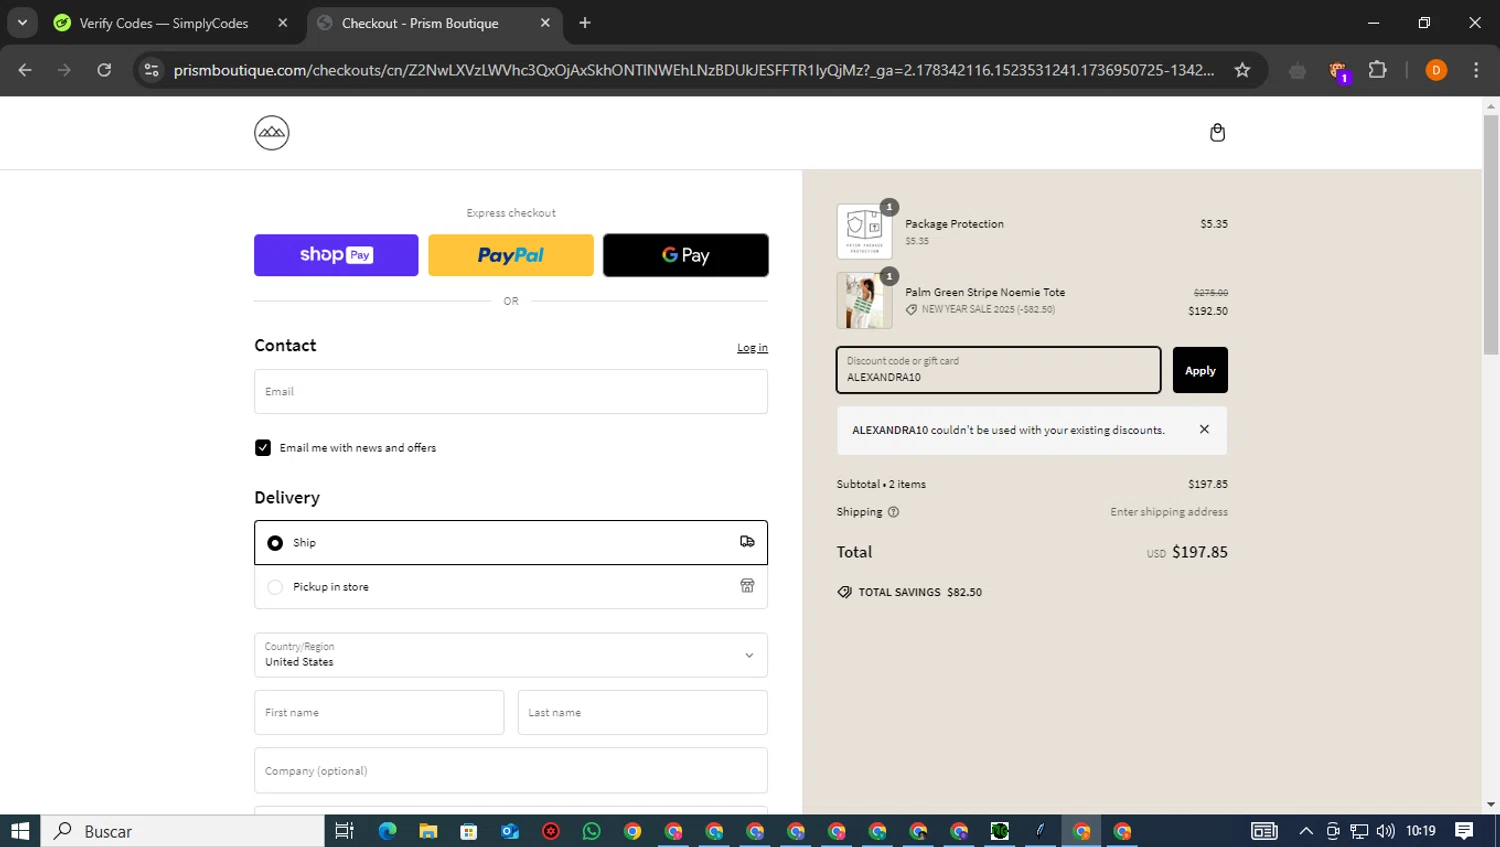
Task: Select the Ship delivery radio button
Action: click(275, 543)
